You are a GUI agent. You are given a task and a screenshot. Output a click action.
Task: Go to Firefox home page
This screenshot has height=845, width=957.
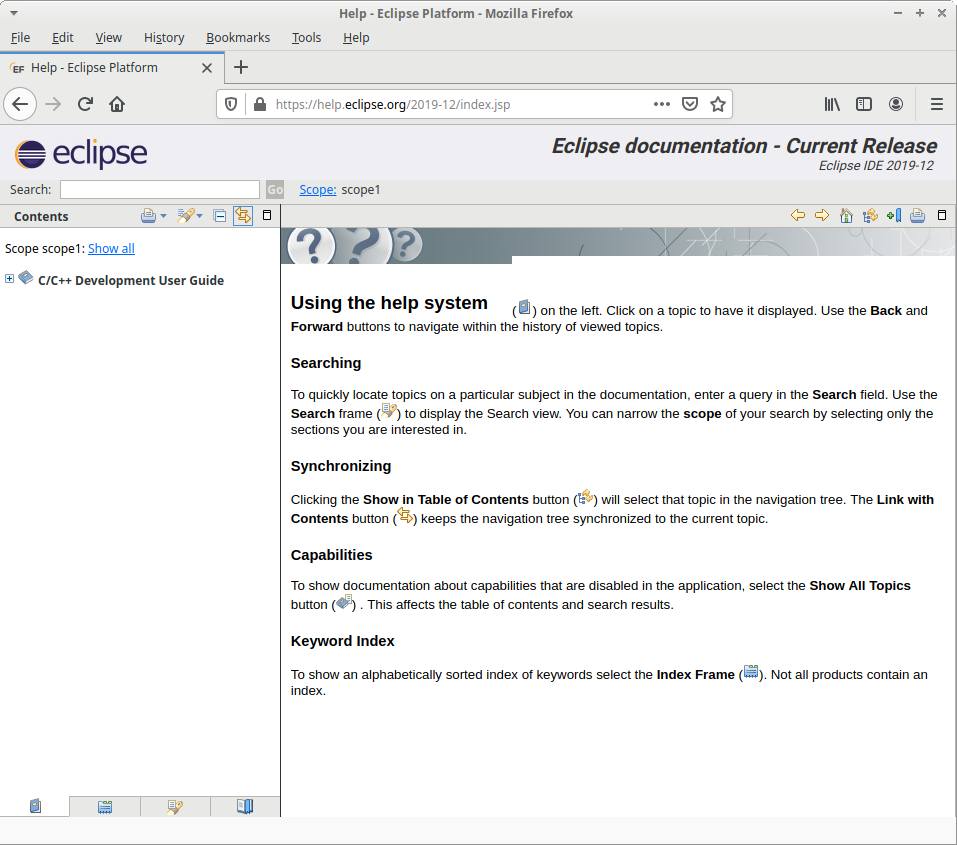pyautogui.click(x=117, y=104)
